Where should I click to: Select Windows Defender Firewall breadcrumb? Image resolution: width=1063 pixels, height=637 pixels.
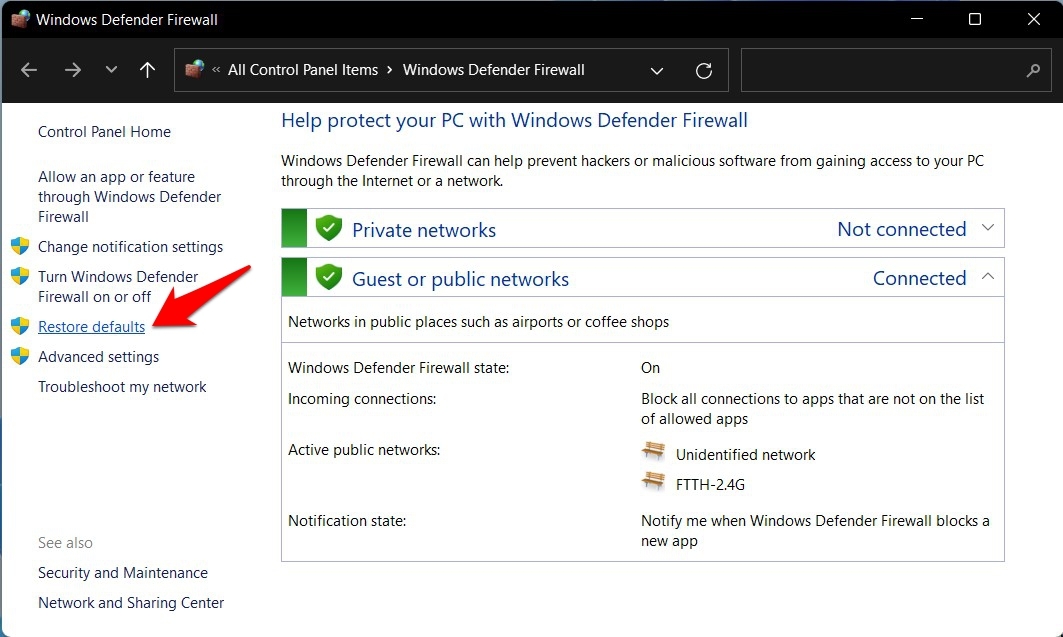click(493, 70)
